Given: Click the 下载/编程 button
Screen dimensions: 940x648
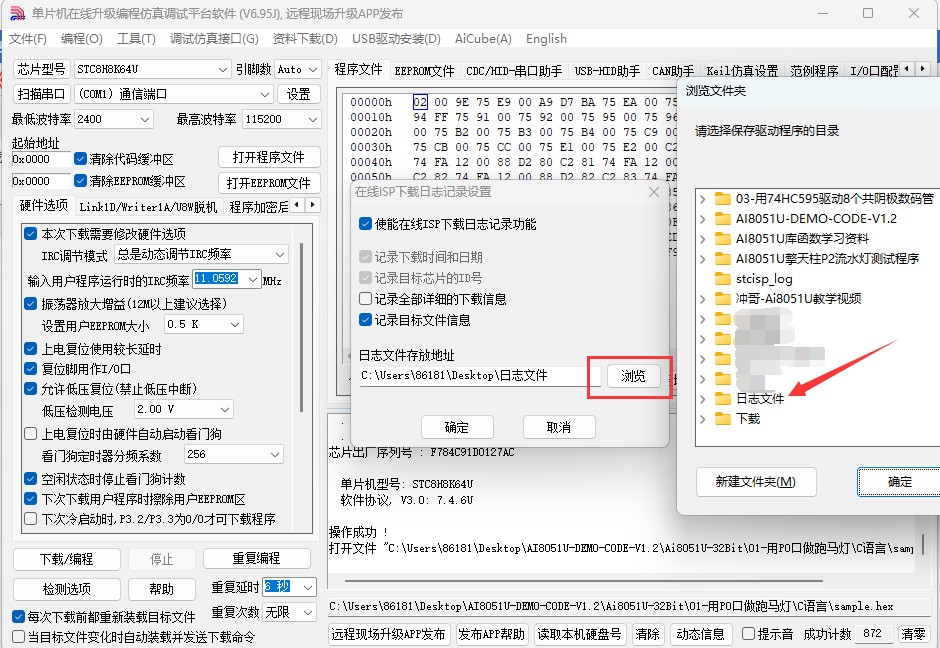Looking at the screenshot, I should click(67, 559).
